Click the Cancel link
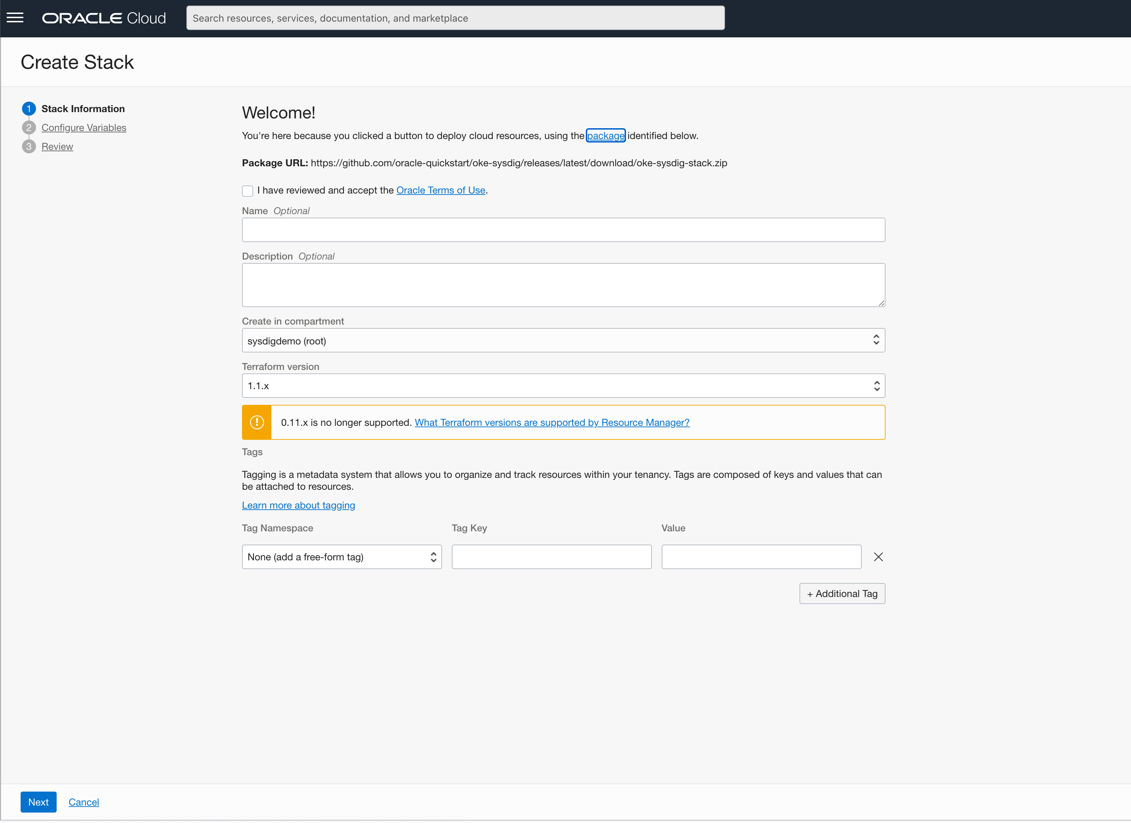The image size is (1131, 823). click(84, 802)
